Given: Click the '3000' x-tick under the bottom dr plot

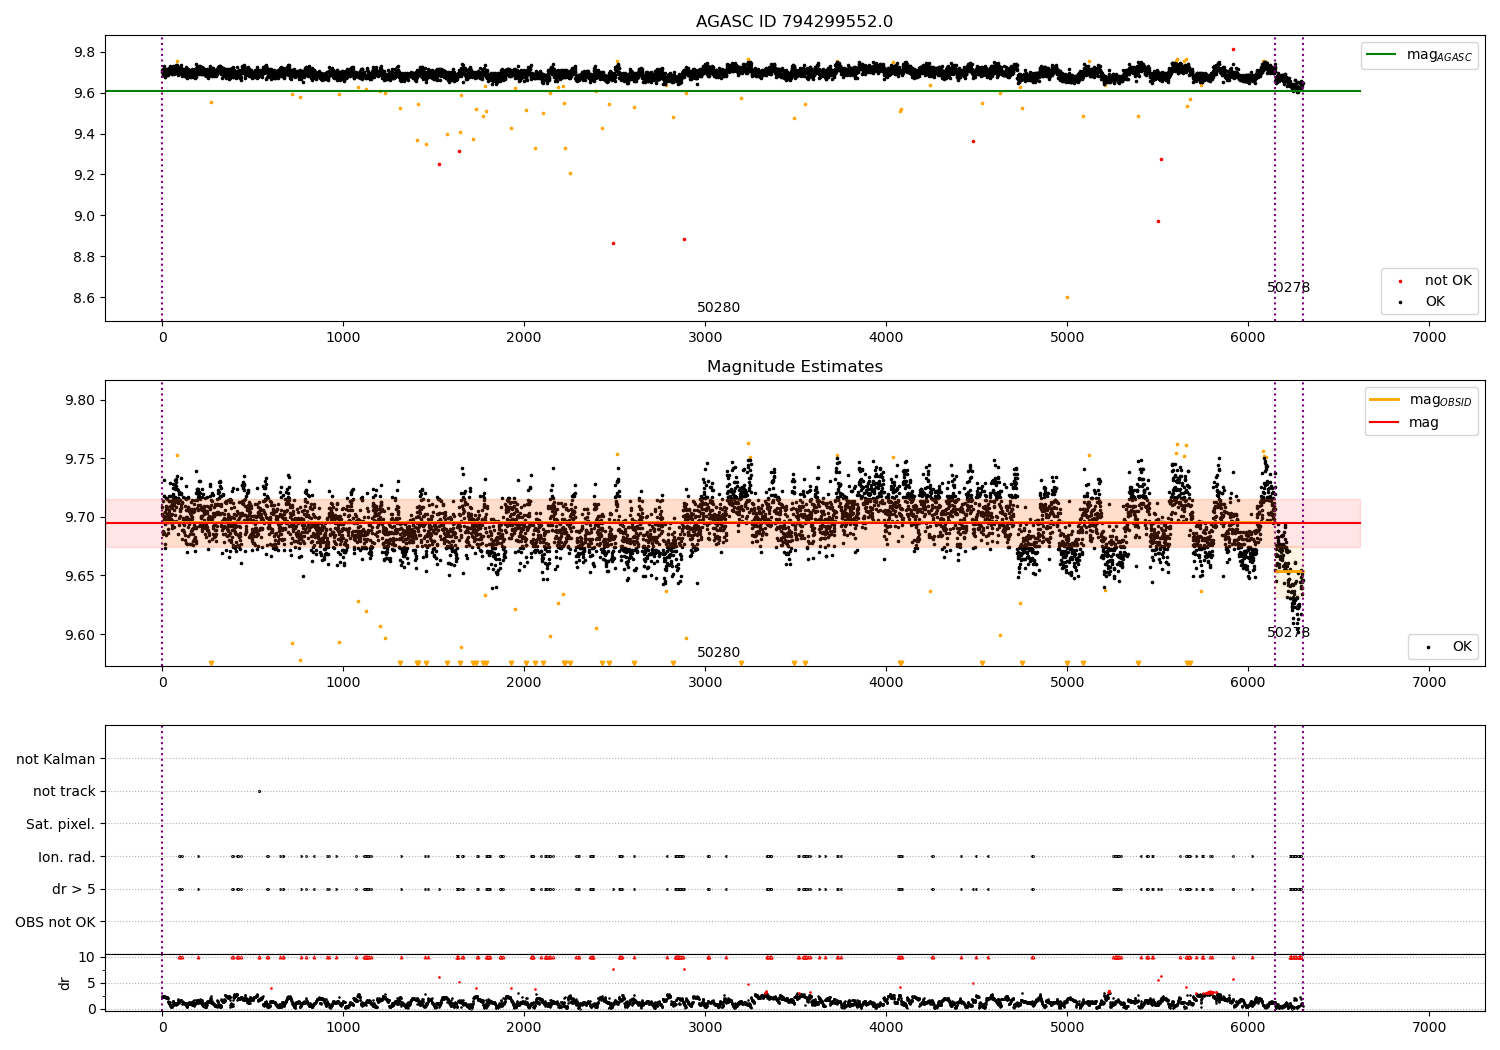Looking at the screenshot, I should pos(705,1027).
